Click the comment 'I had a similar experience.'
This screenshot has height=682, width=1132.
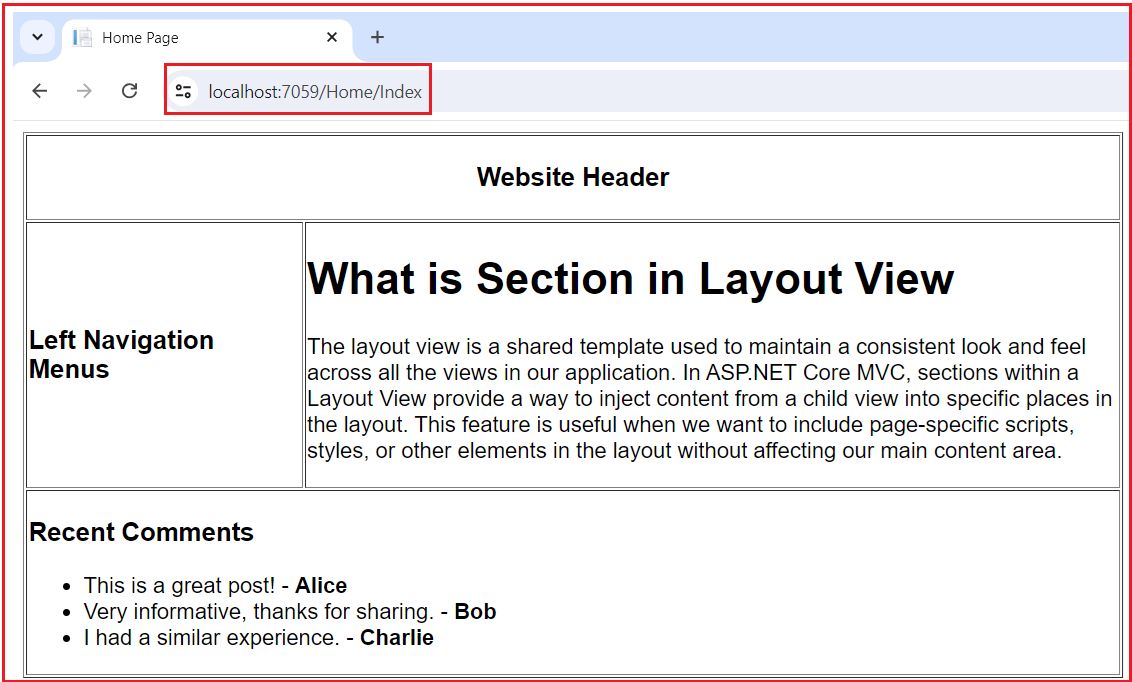(212, 638)
